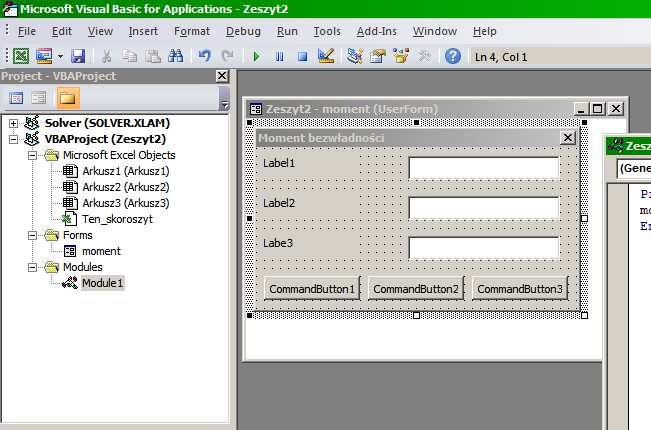Click the text box next to Label2
This screenshot has height=430, width=651.
484,208
